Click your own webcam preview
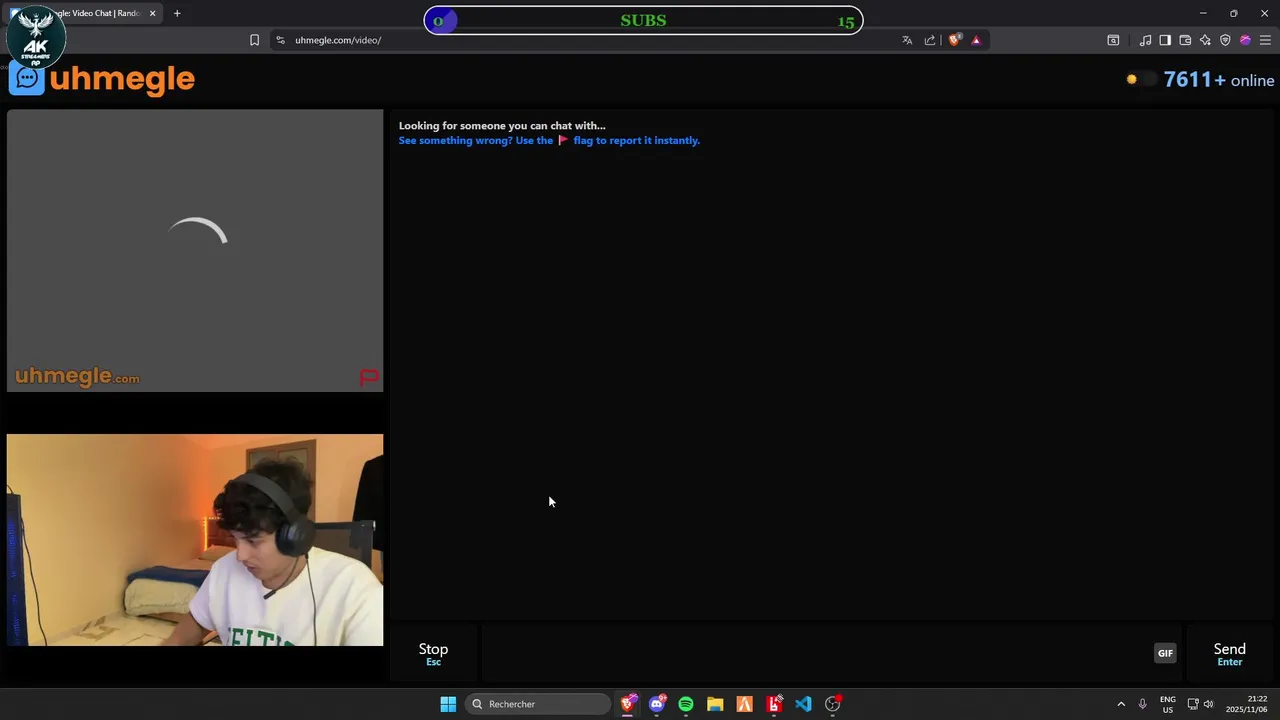1280x720 pixels. click(195, 540)
